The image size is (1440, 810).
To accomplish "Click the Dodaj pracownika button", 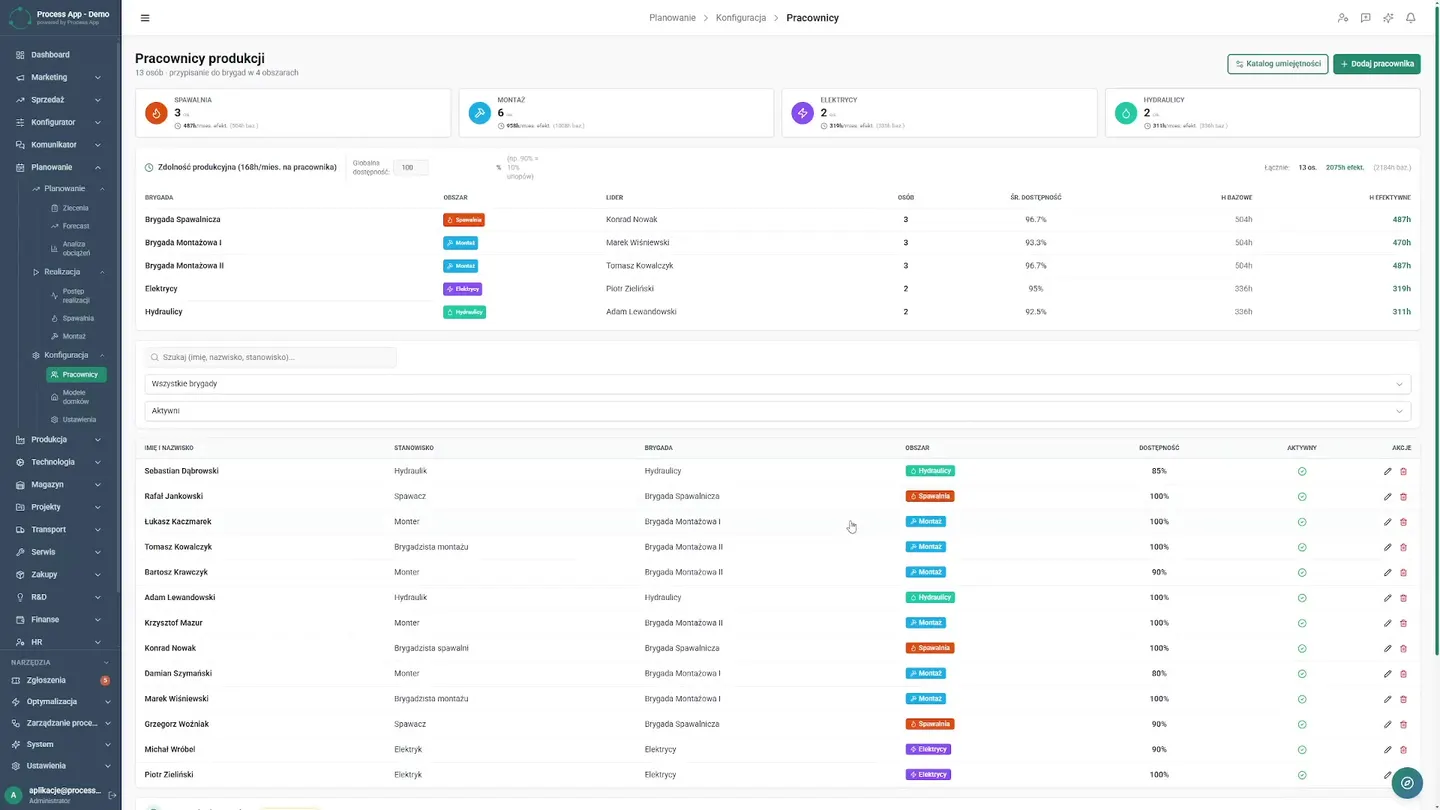I will tap(1377, 64).
